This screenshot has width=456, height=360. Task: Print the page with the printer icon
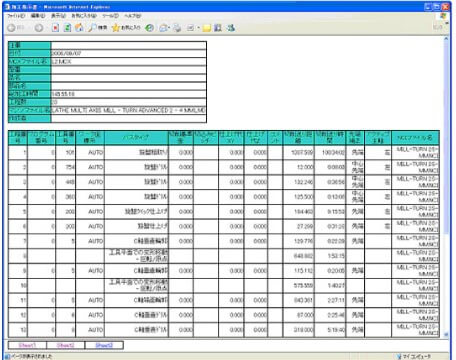pyautogui.click(x=177, y=28)
